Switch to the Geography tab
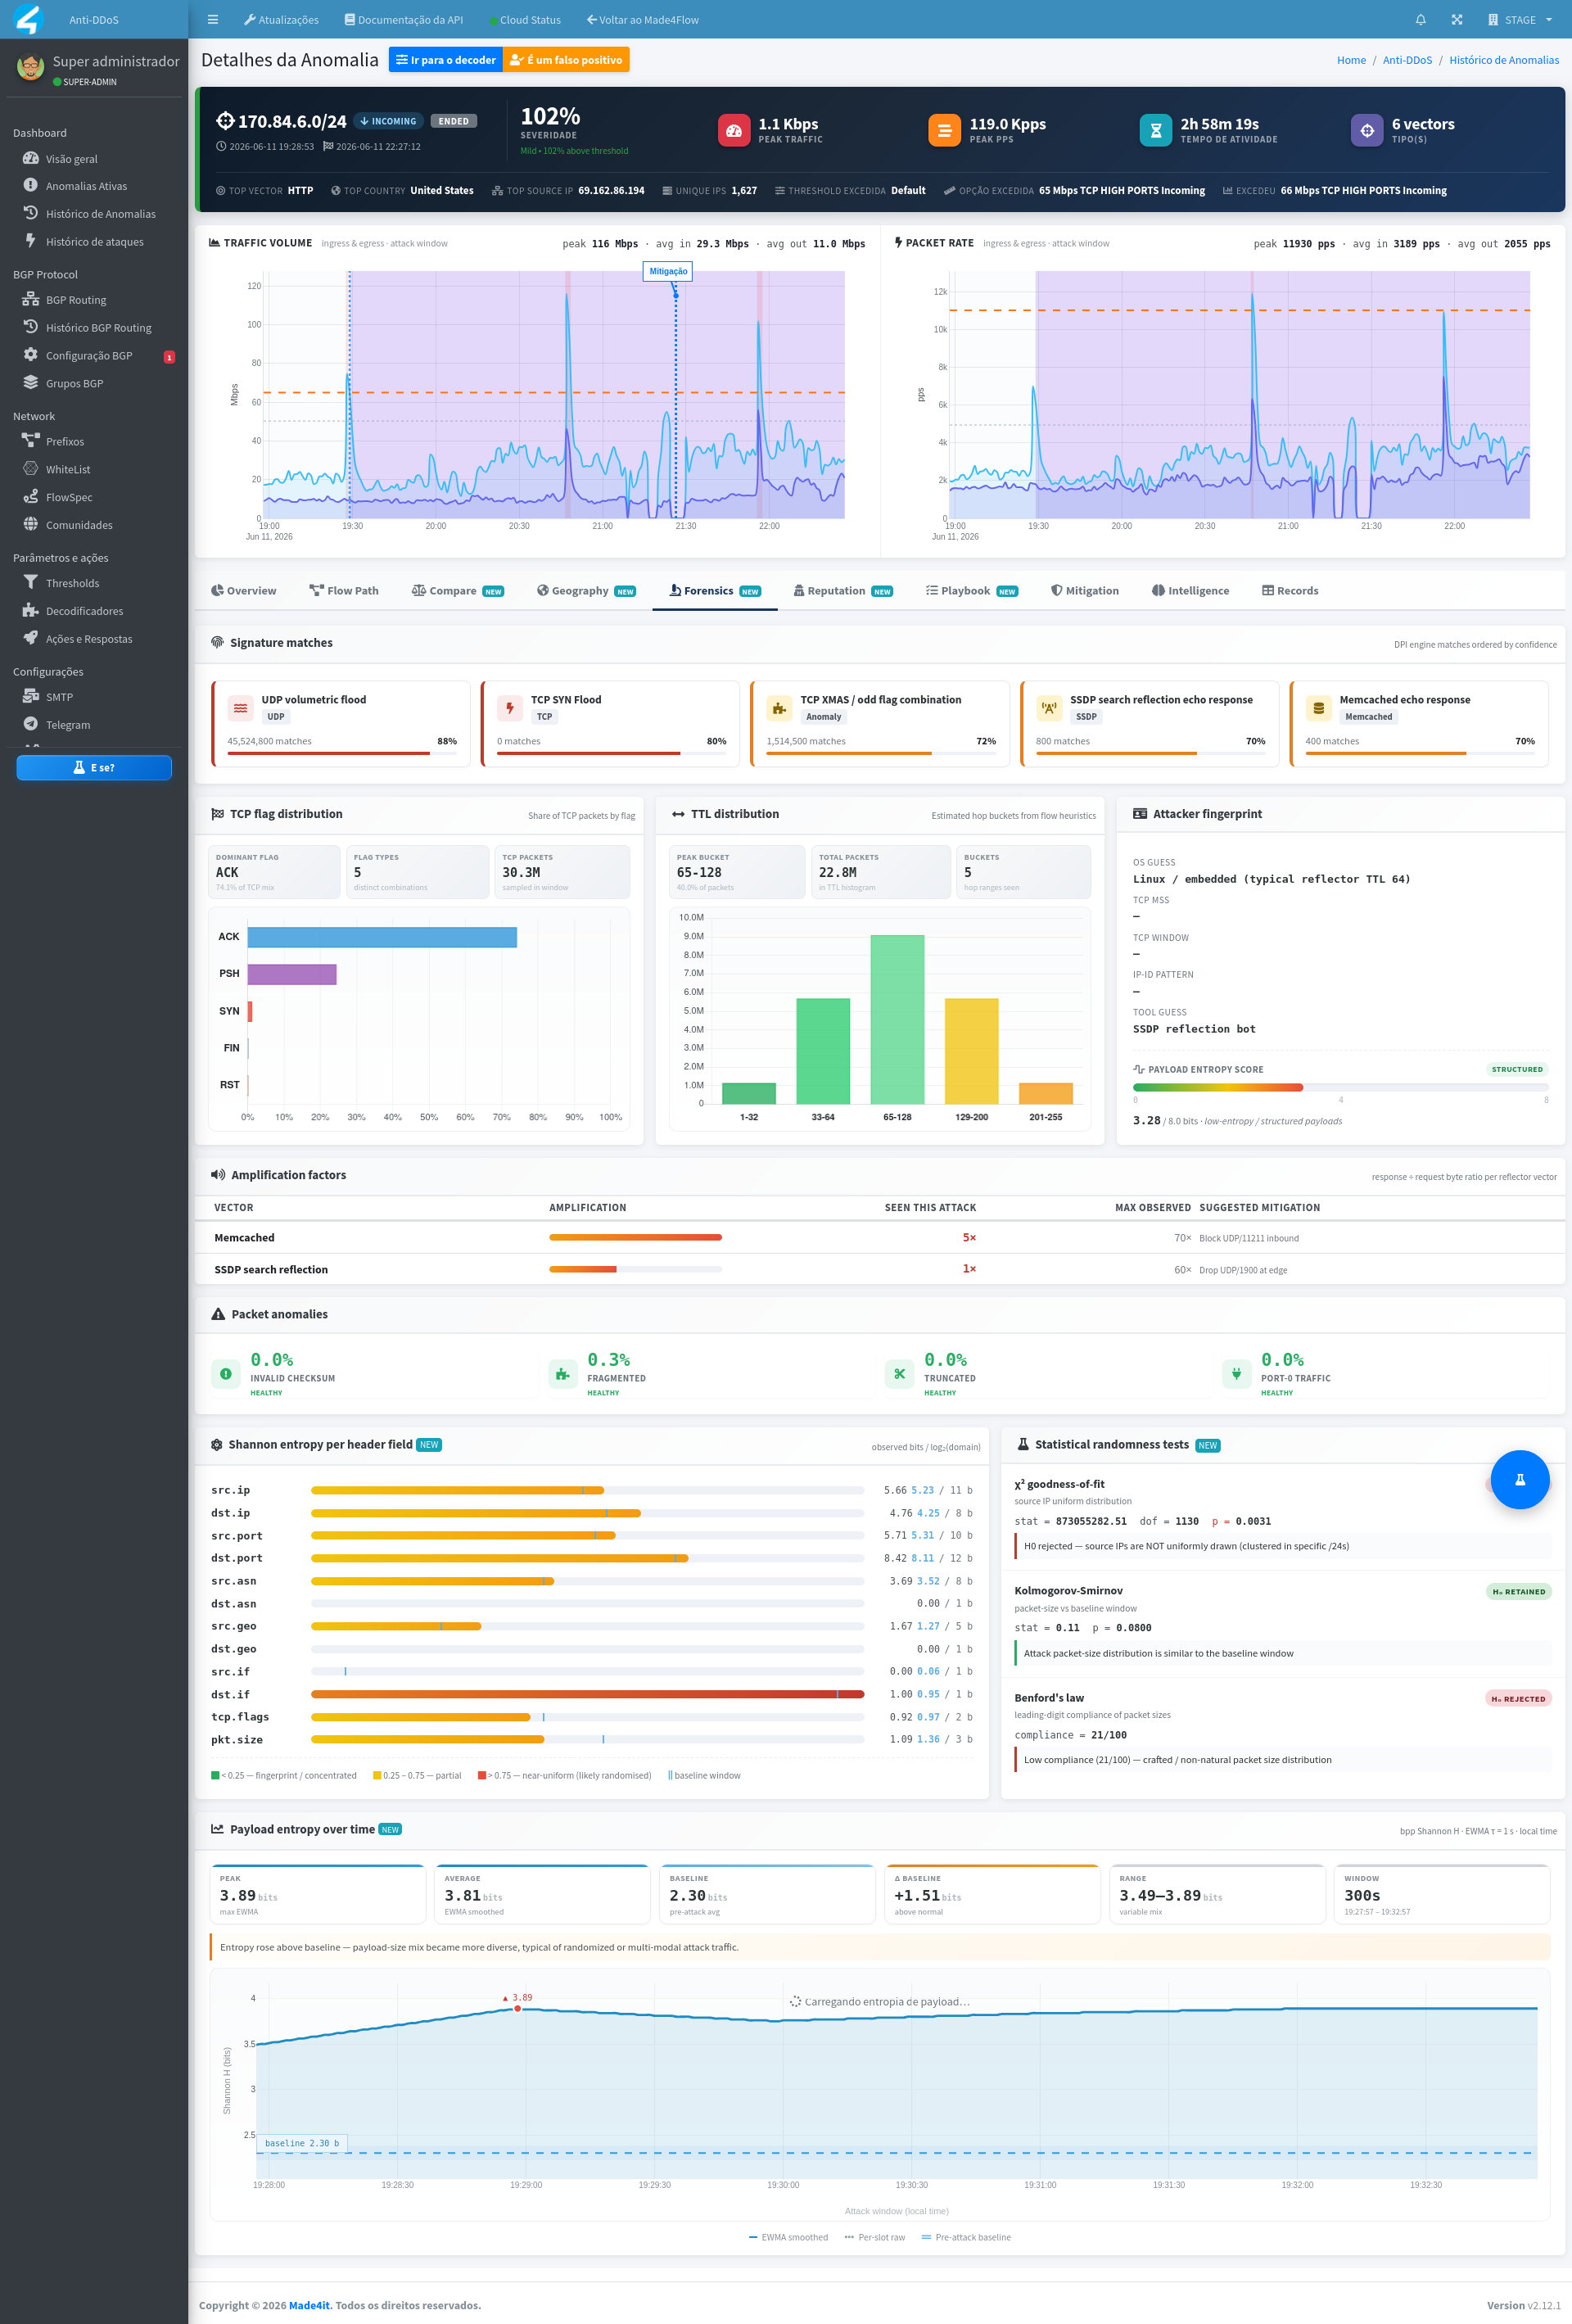This screenshot has width=1572, height=2324. click(586, 591)
